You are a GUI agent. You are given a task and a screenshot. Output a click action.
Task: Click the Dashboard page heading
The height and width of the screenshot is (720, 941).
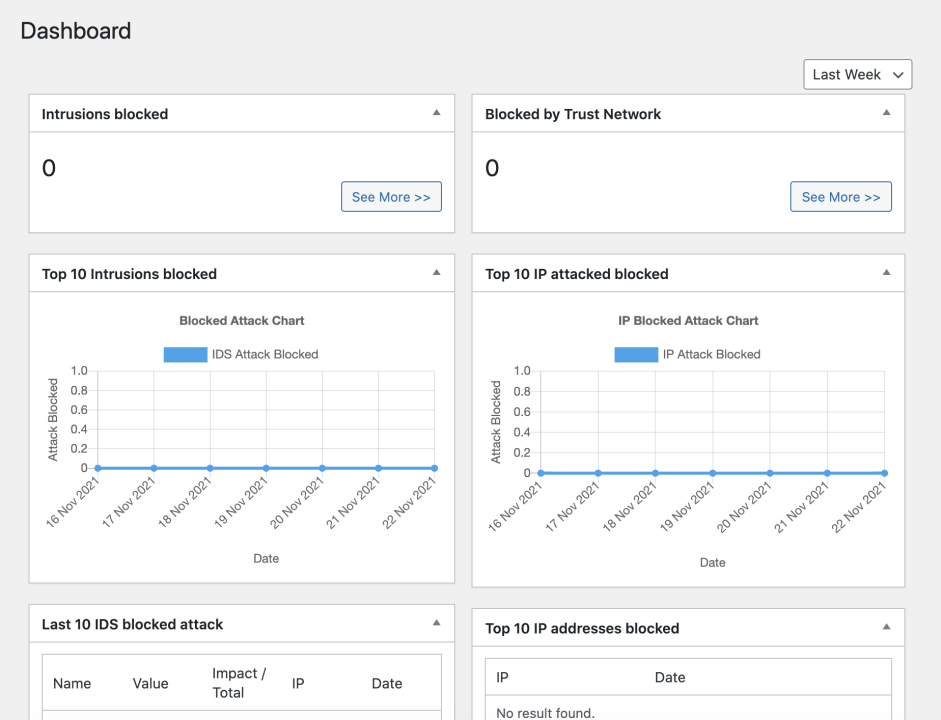point(76,31)
